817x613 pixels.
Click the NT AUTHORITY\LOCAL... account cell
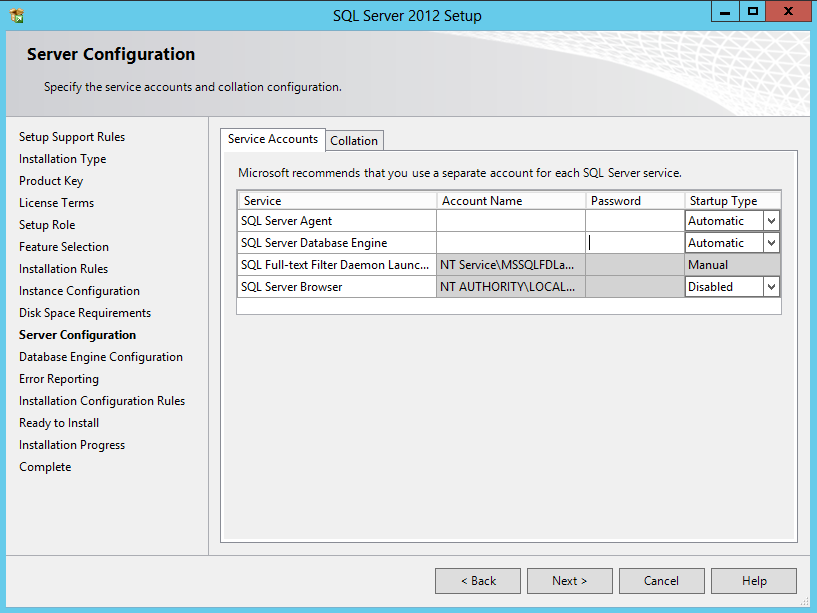(x=511, y=287)
